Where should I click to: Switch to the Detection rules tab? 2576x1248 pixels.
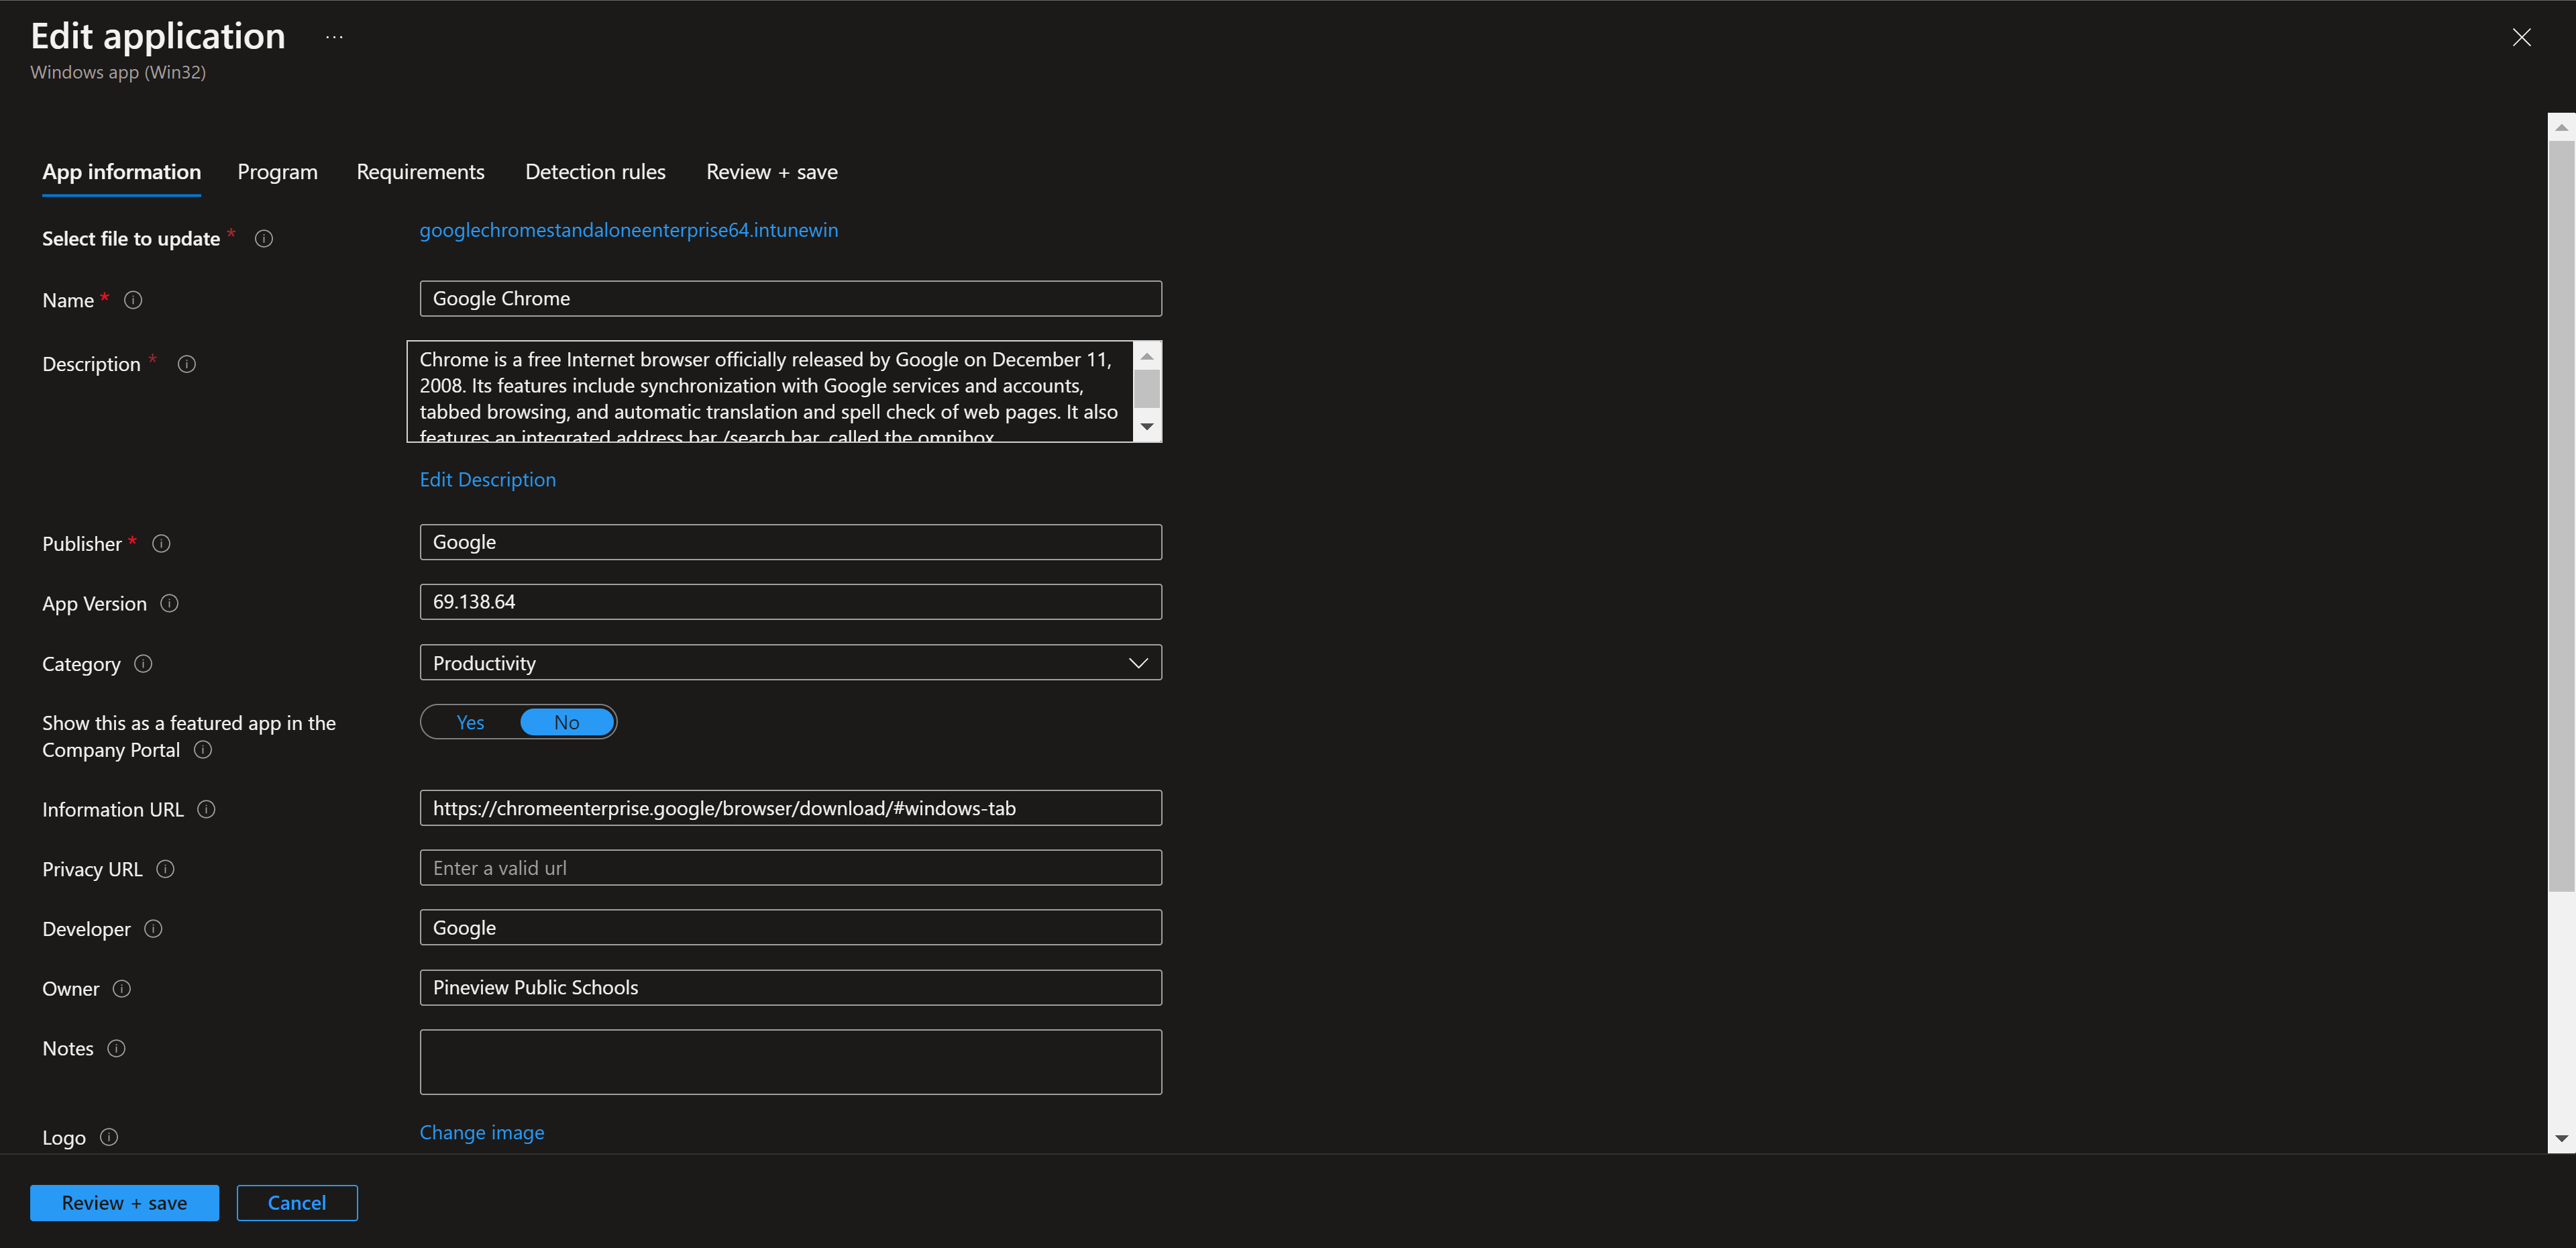(x=595, y=172)
